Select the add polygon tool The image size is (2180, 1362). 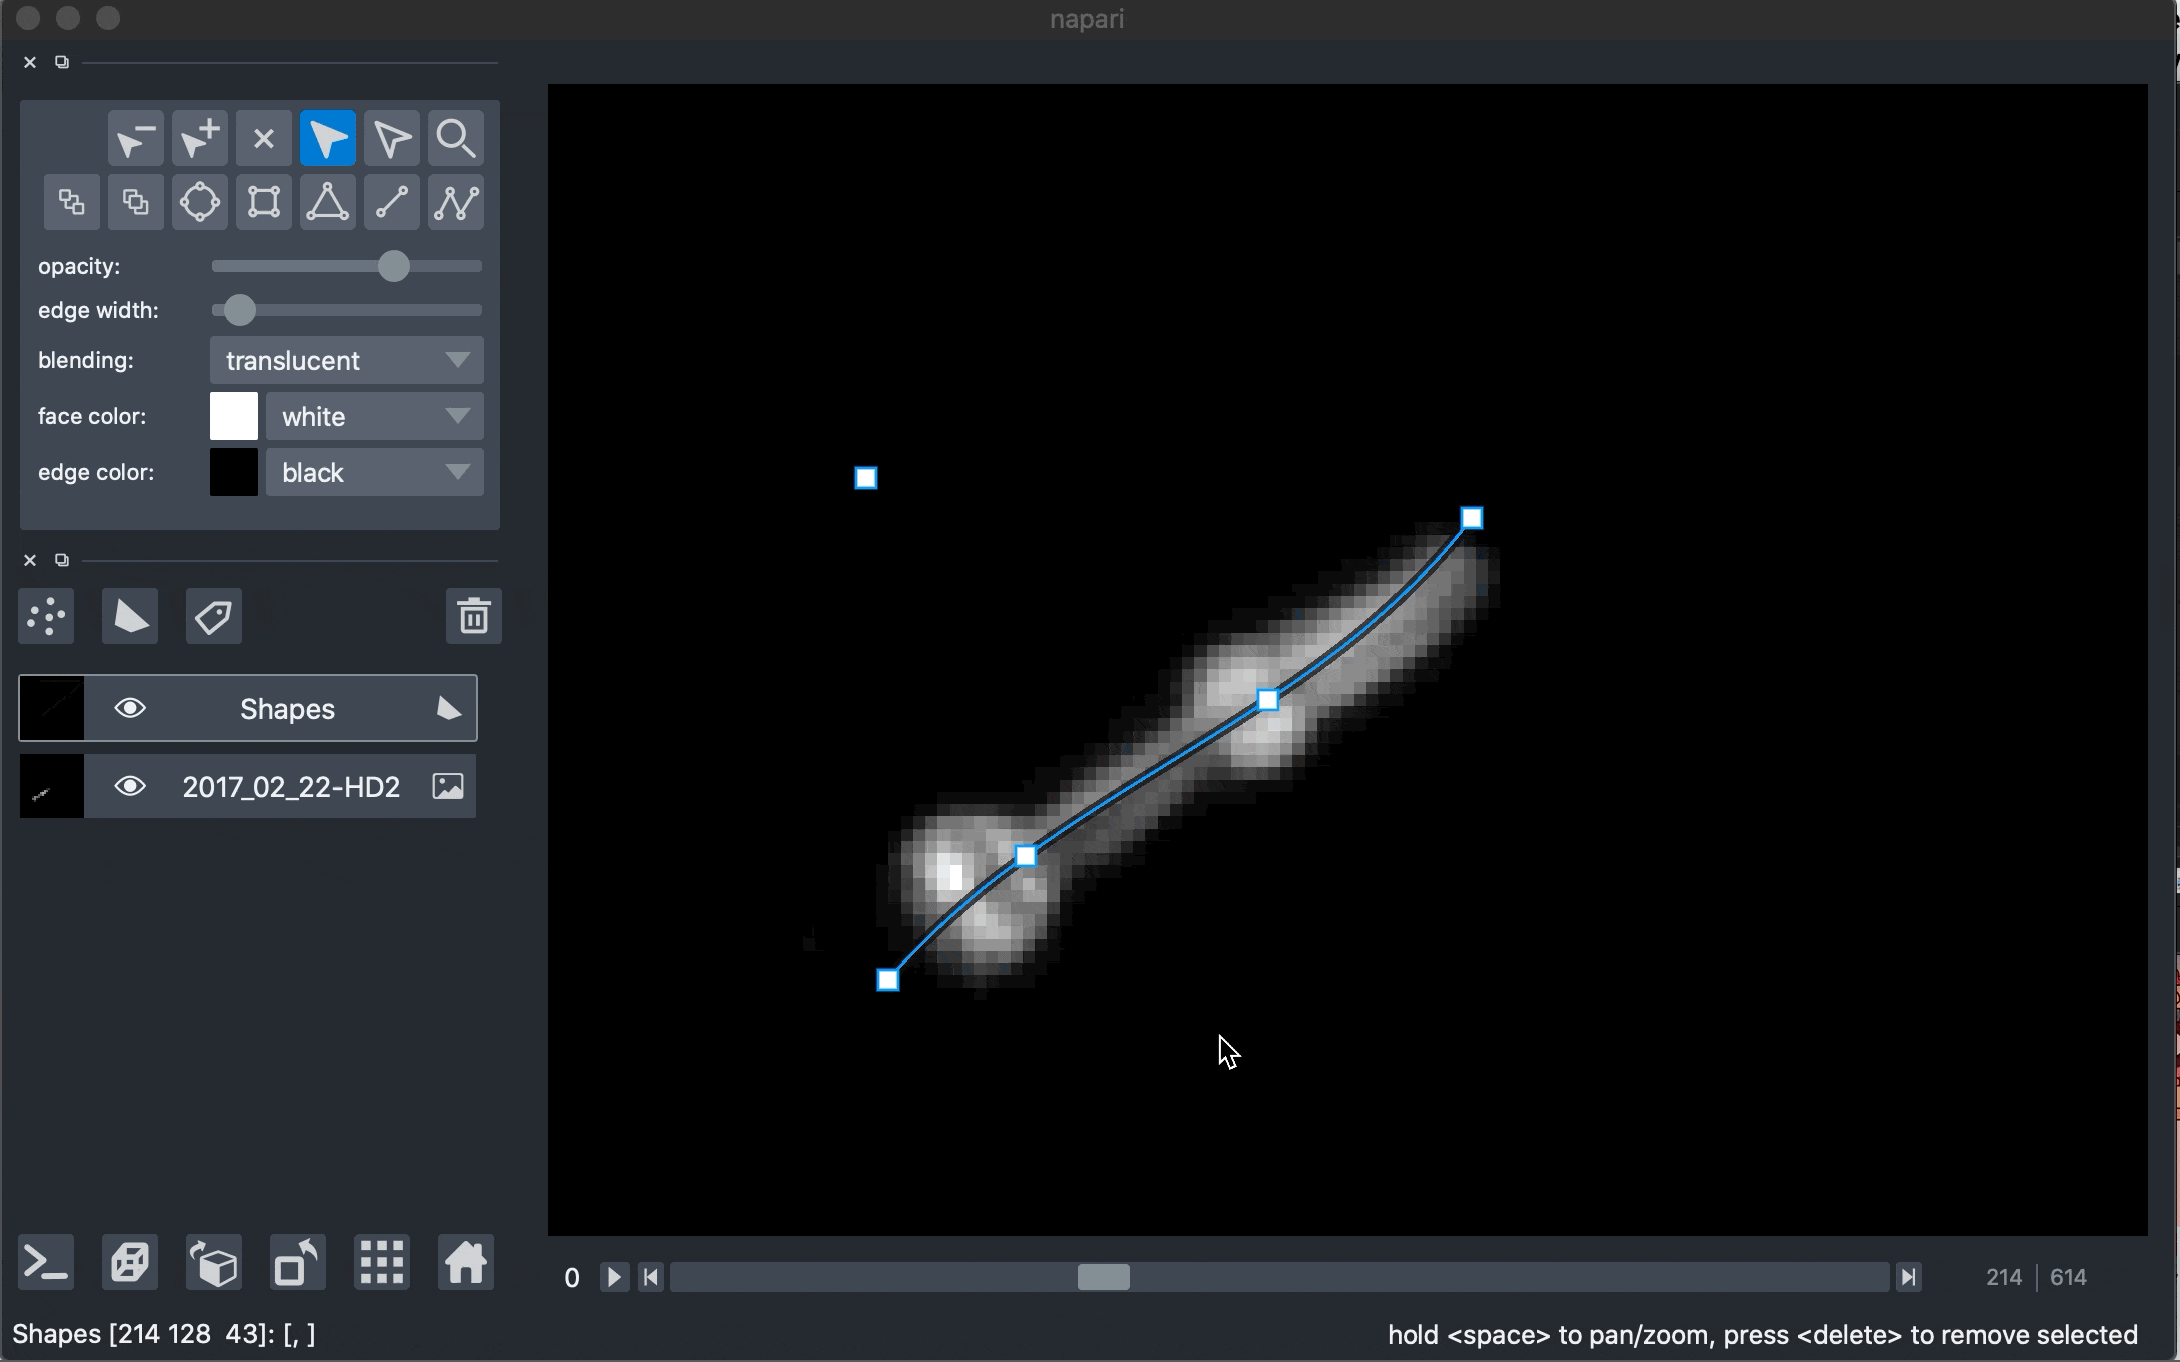click(x=327, y=202)
